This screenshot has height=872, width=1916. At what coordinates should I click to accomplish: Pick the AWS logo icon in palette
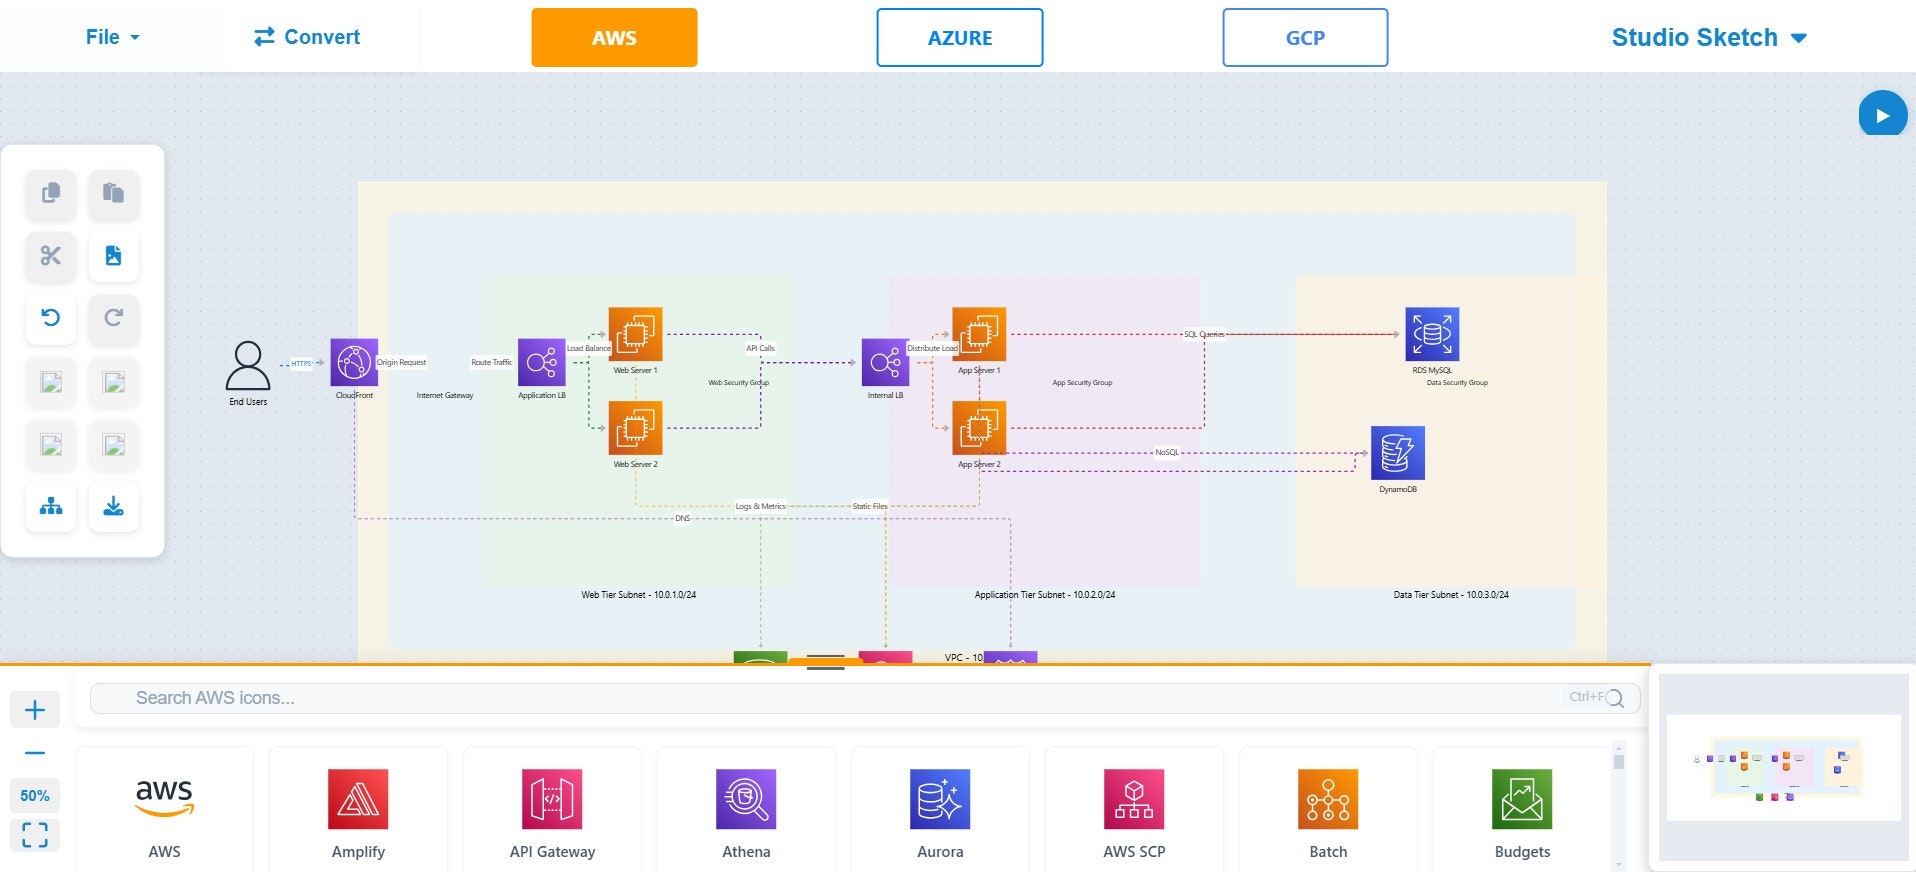pyautogui.click(x=164, y=799)
